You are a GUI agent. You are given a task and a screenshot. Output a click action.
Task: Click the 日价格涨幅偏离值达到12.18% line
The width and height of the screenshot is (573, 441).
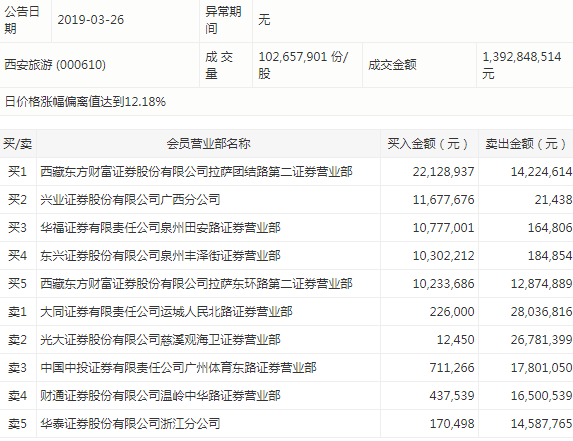pyautogui.click(x=85, y=102)
